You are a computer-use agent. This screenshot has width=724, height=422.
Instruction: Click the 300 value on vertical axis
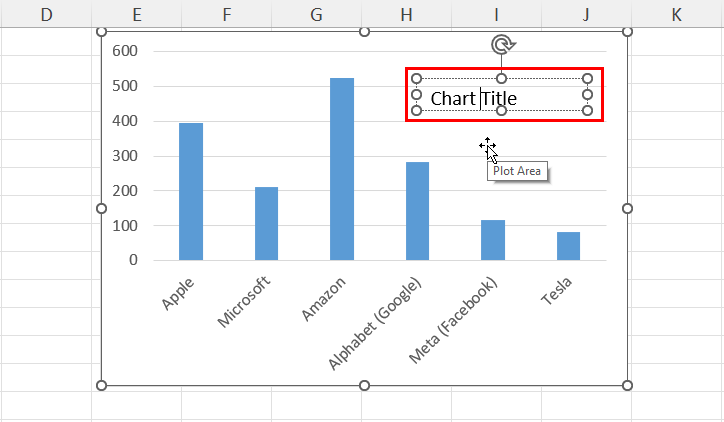click(125, 156)
